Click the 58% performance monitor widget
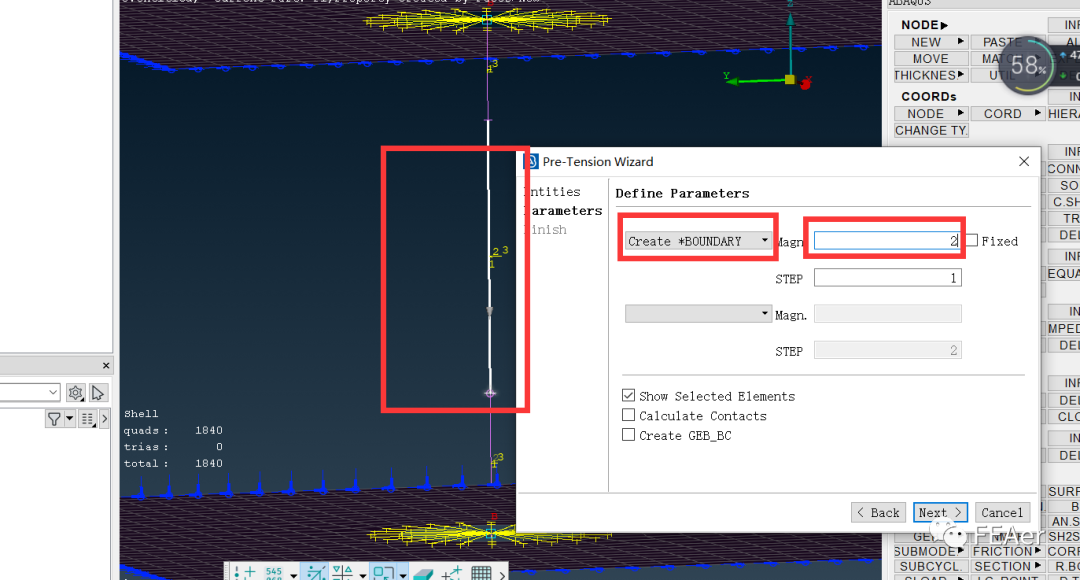Screen dimensions: 1080x580 tap(1028, 66)
